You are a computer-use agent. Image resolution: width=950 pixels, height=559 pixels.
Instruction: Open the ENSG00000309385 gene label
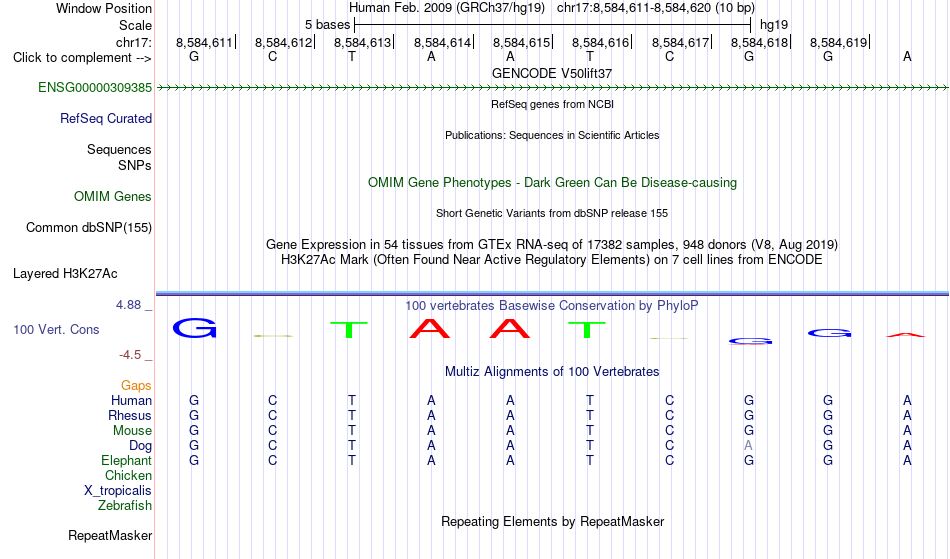[x=95, y=88]
